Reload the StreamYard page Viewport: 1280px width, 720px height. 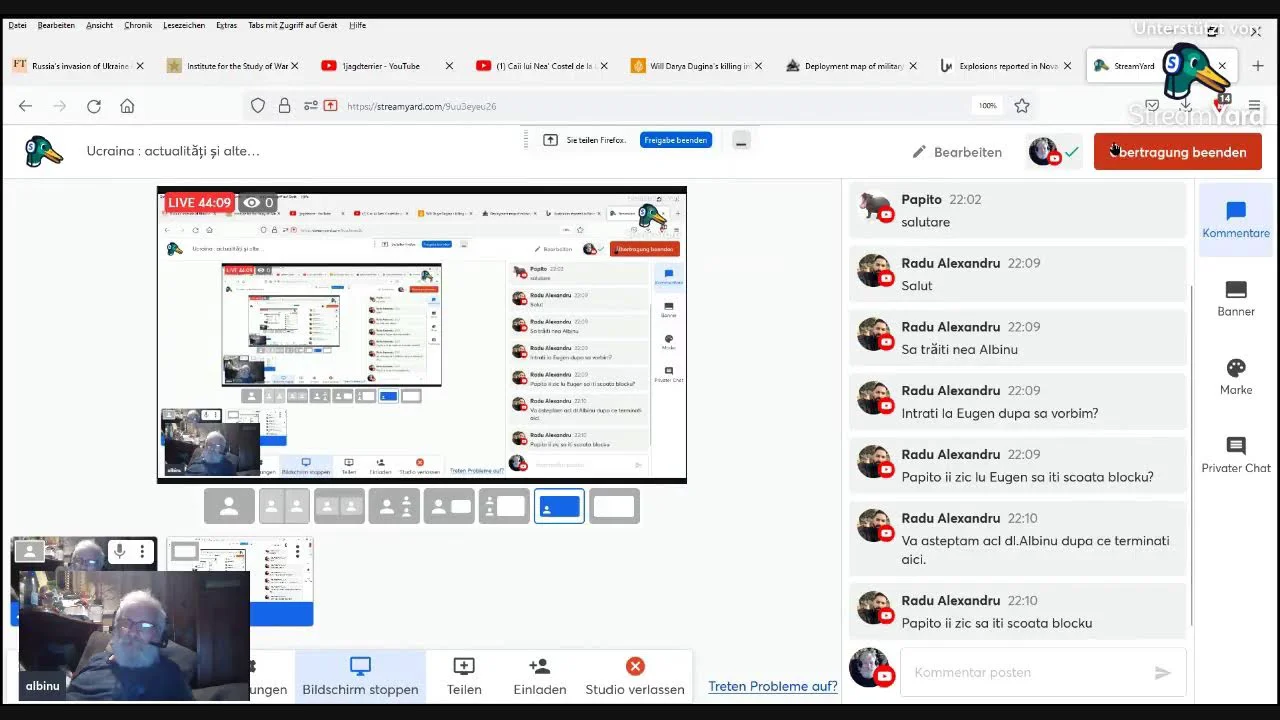click(94, 106)
